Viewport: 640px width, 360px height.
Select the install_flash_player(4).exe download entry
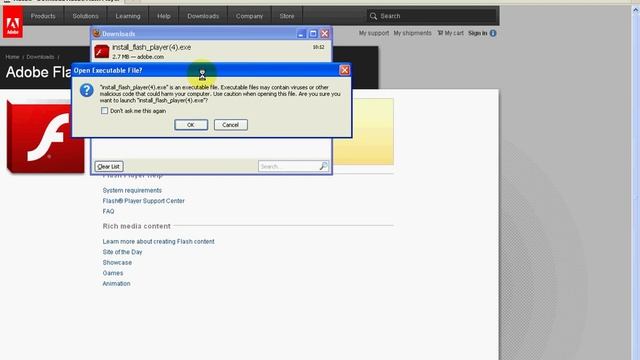pyautogui.click(x=211, y=51)
